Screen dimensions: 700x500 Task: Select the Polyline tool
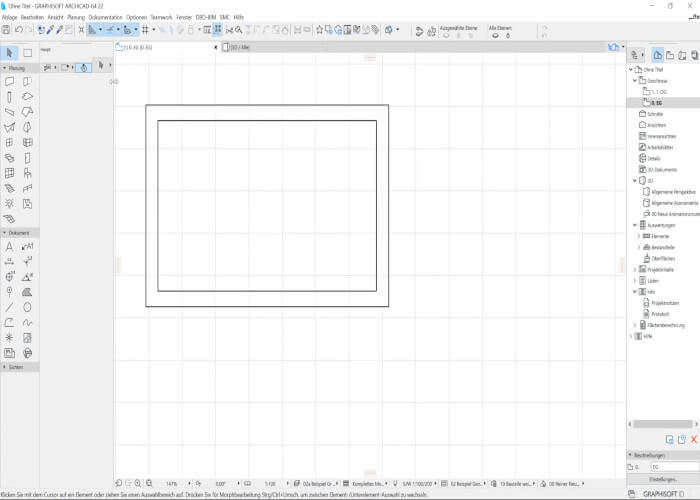9,322
